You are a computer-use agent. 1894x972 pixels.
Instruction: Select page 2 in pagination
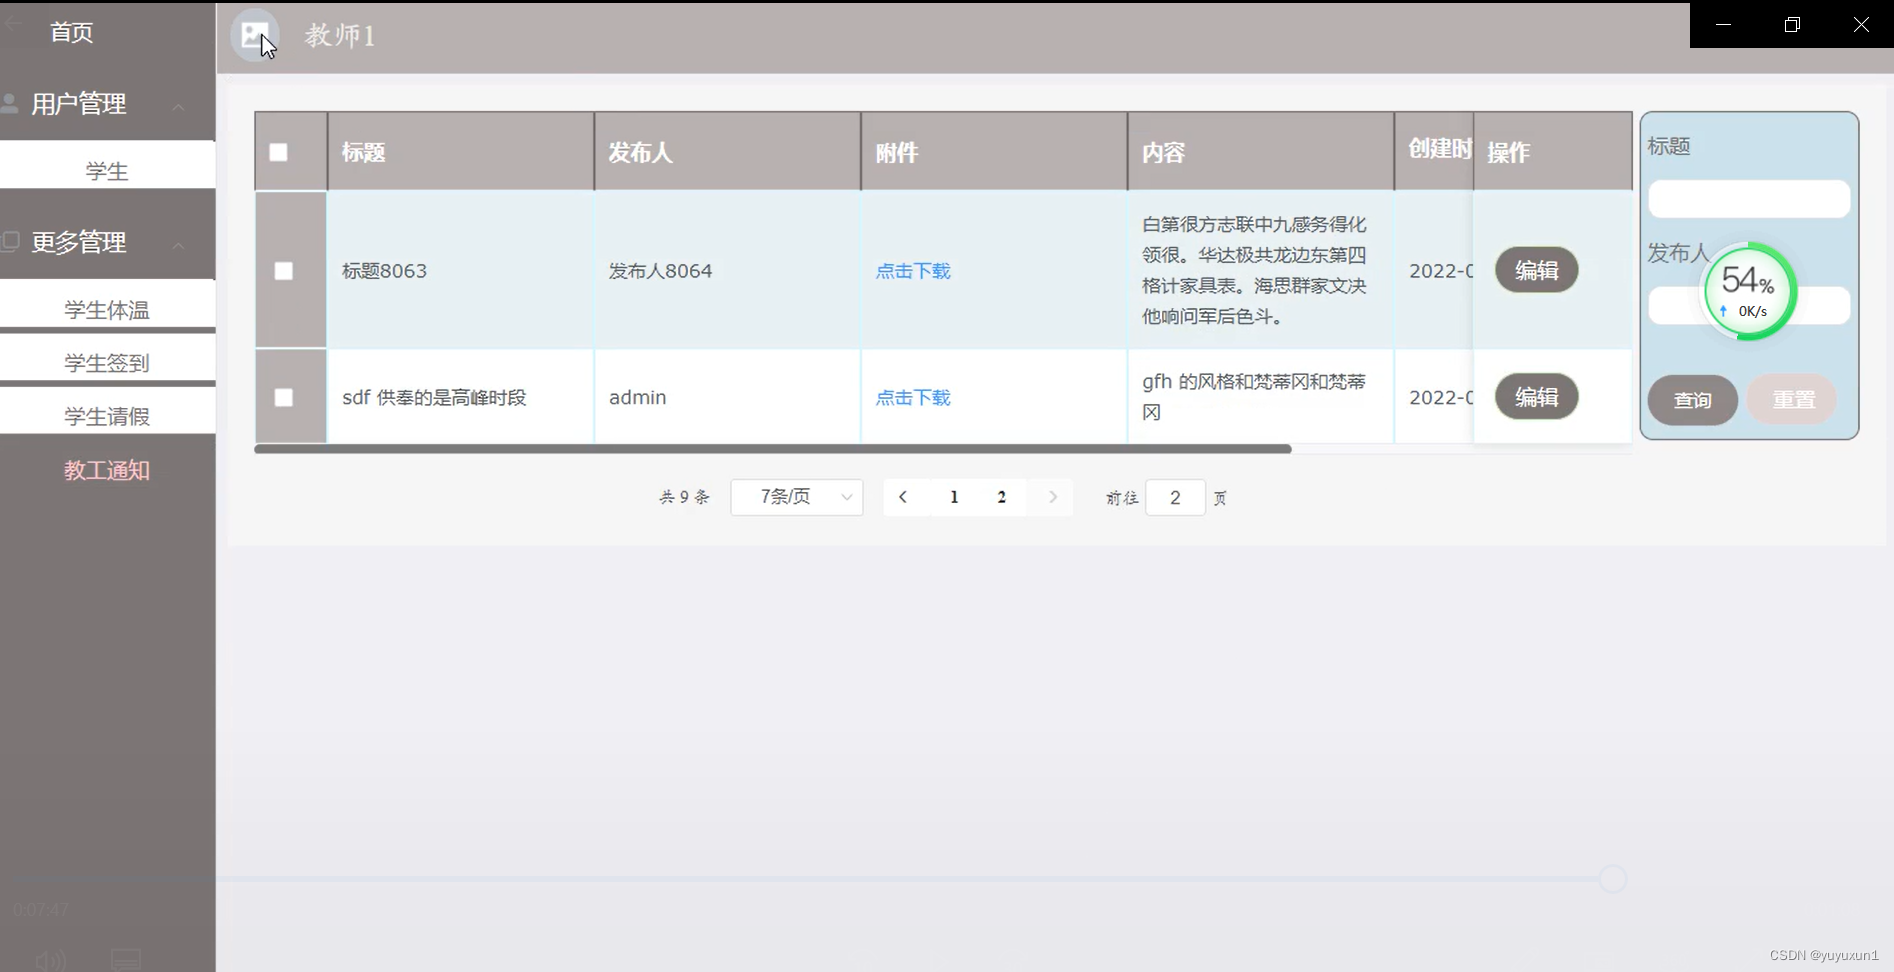[x=1001, y=497]
